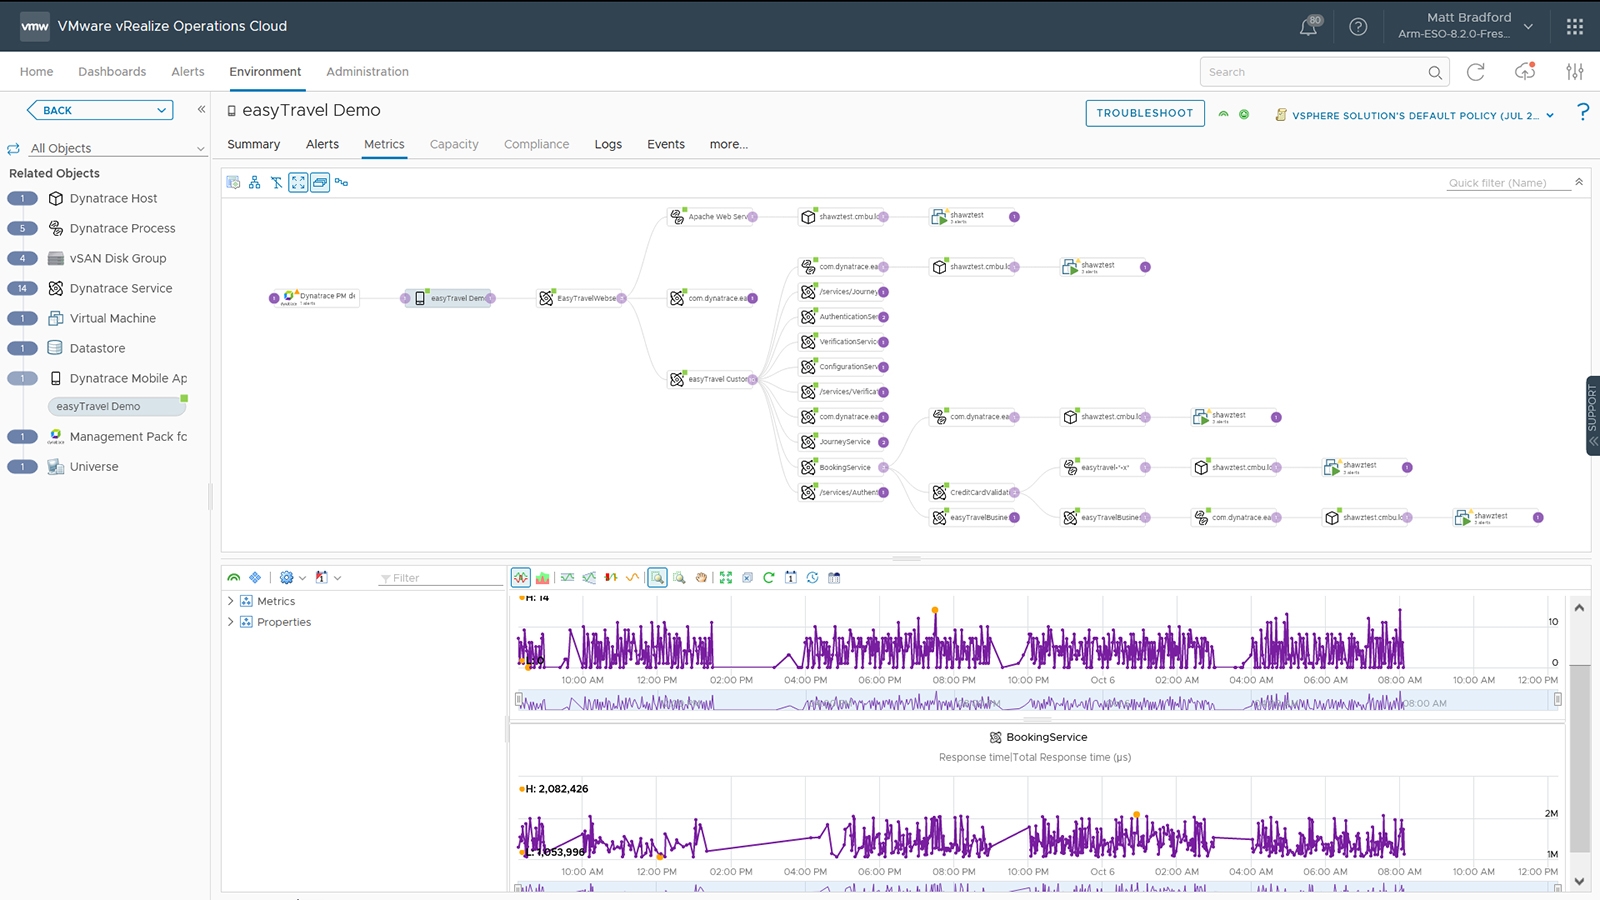The width and height of the screenshot is (1600, 900).
Task: Click the first object detail icon in topology toolbar
Action: tap(233, 182)
